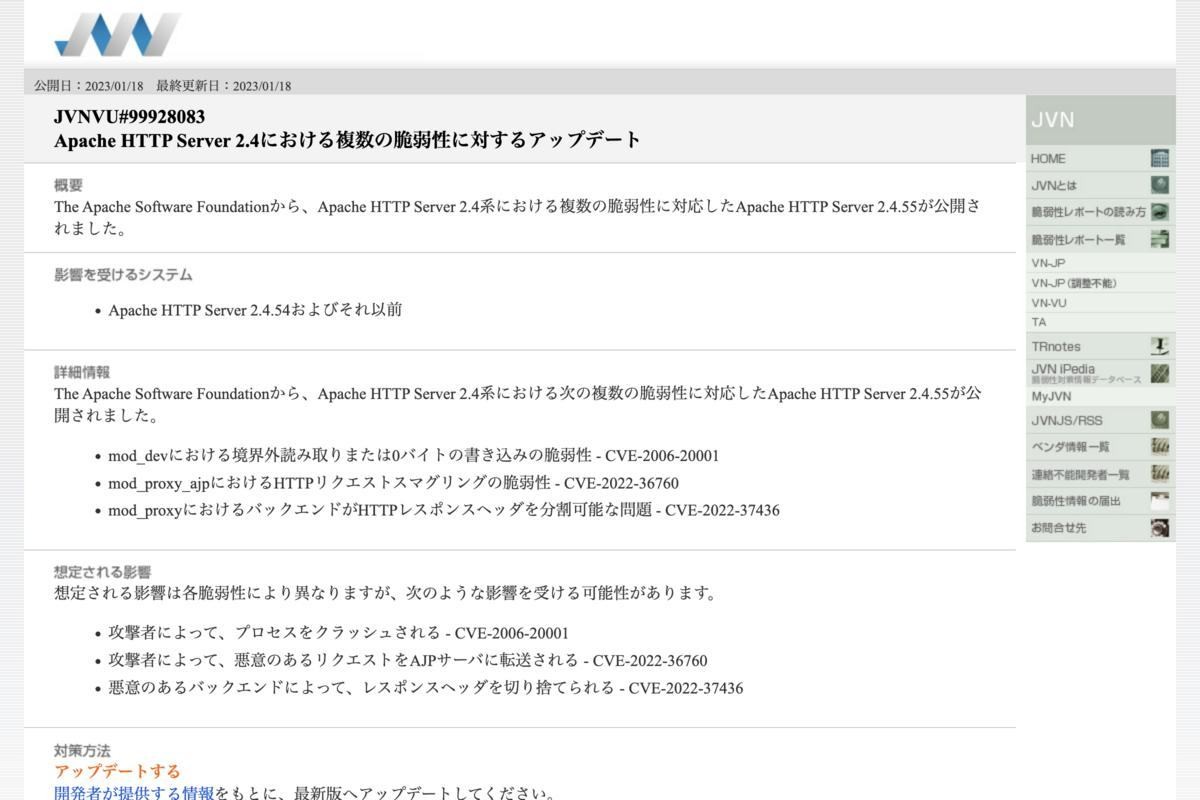Screen dimensions: 1200x800
Task: Open the VN-JP sidebar menu item
Action: [x=1048, y=263]
